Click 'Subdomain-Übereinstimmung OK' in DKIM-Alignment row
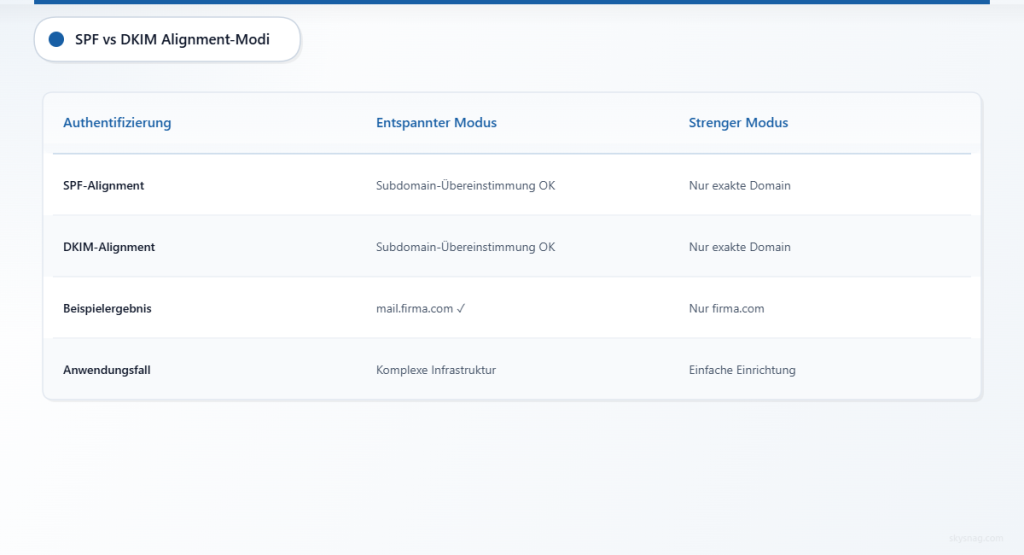Image resolution: width=1024 pixels, height=555 pixels. pos(466,247)
